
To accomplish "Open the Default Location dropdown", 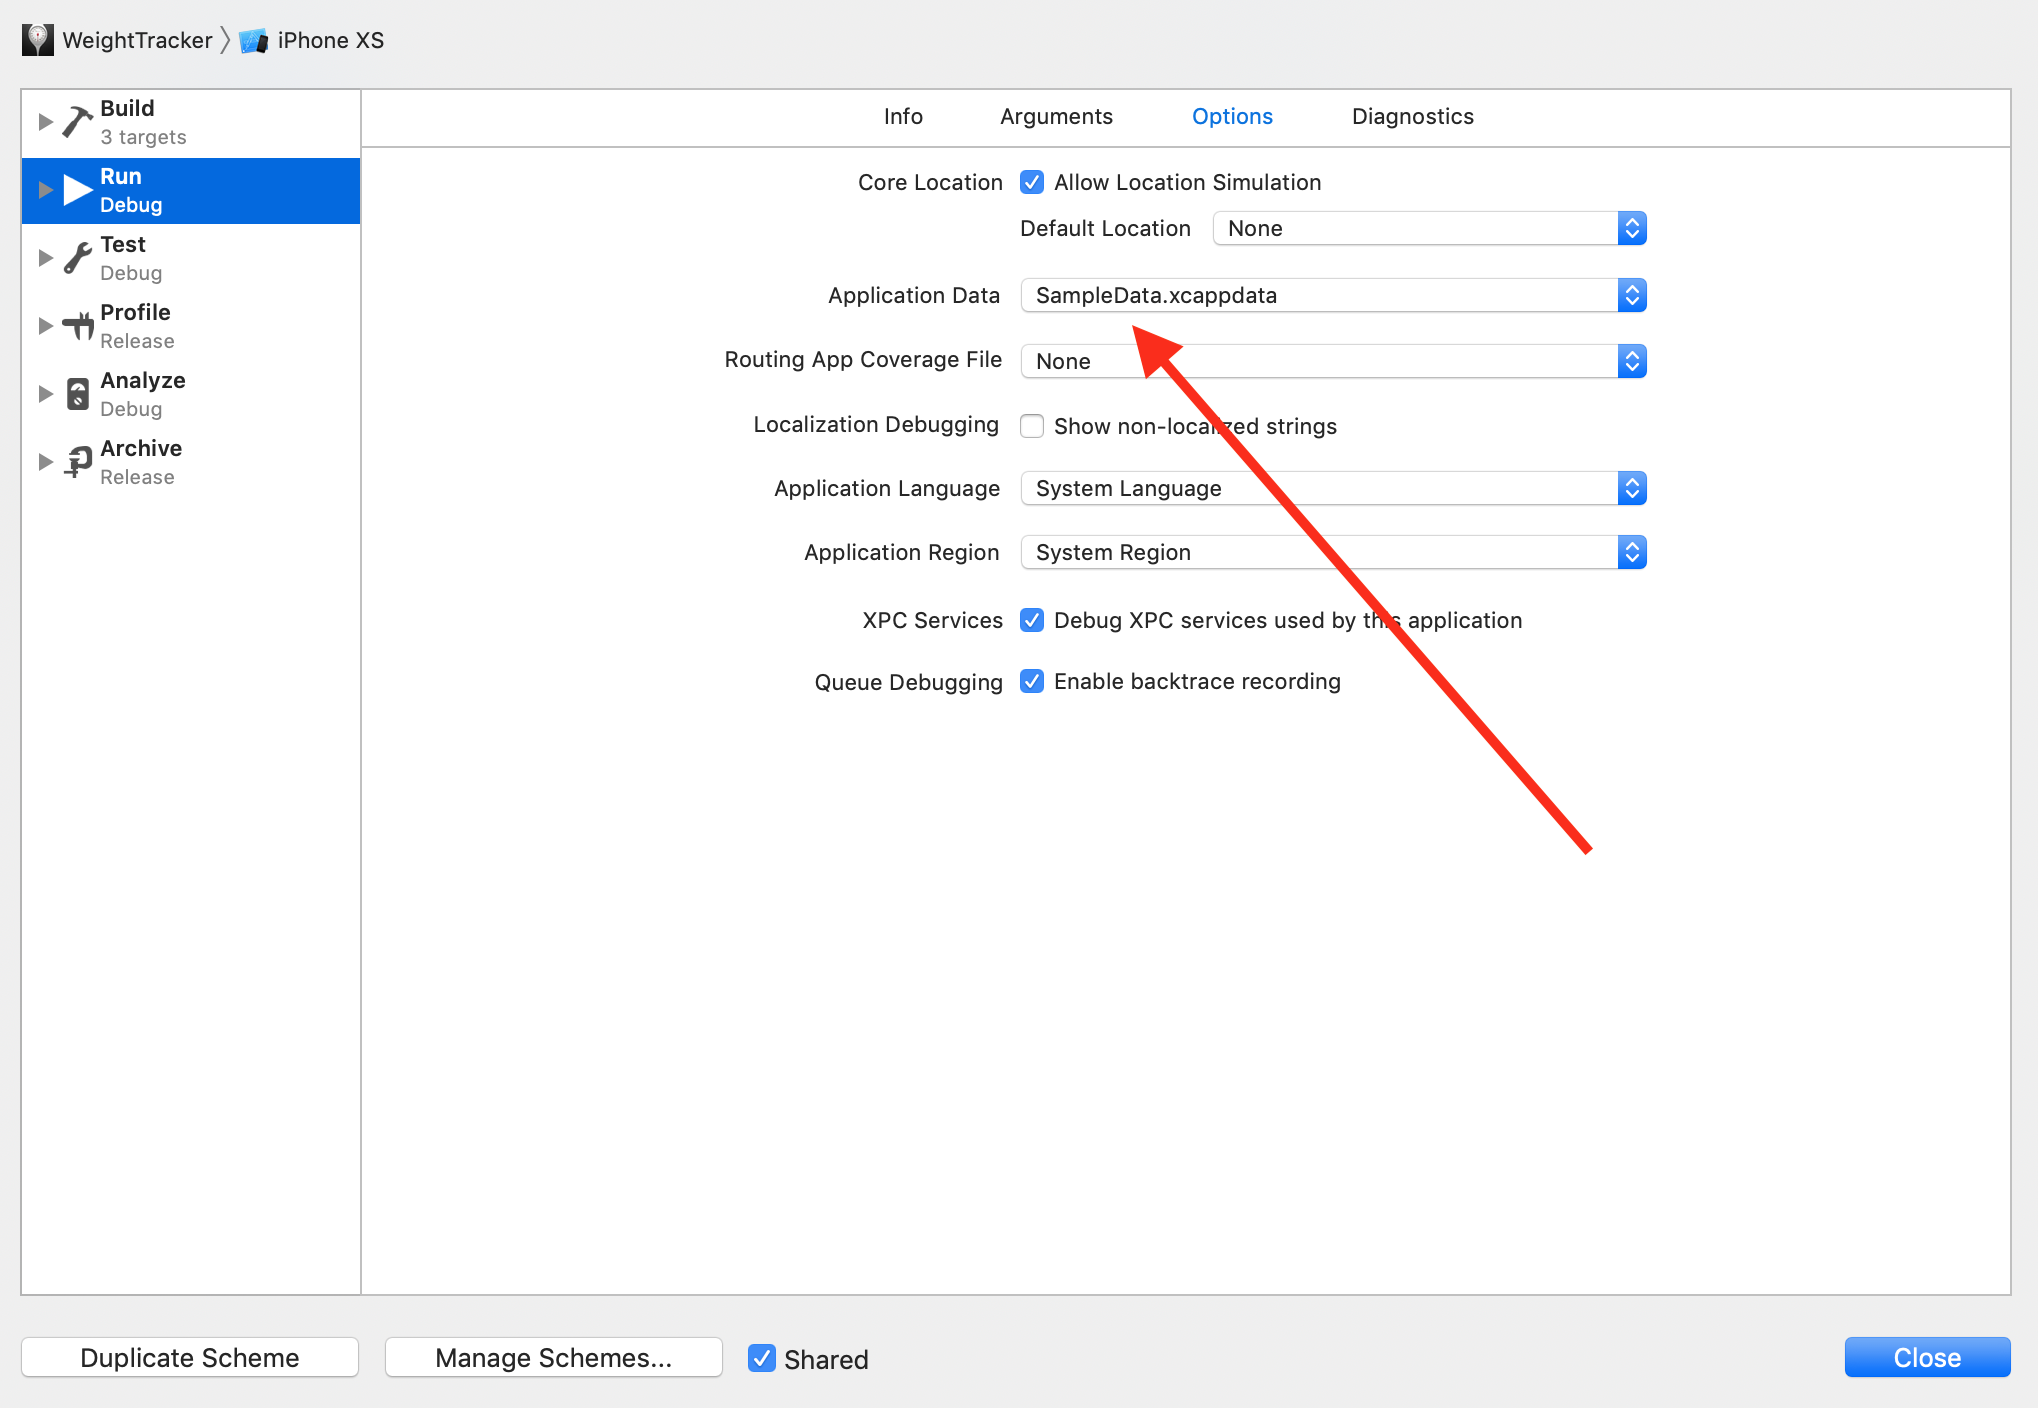I will coord(1429,228).
